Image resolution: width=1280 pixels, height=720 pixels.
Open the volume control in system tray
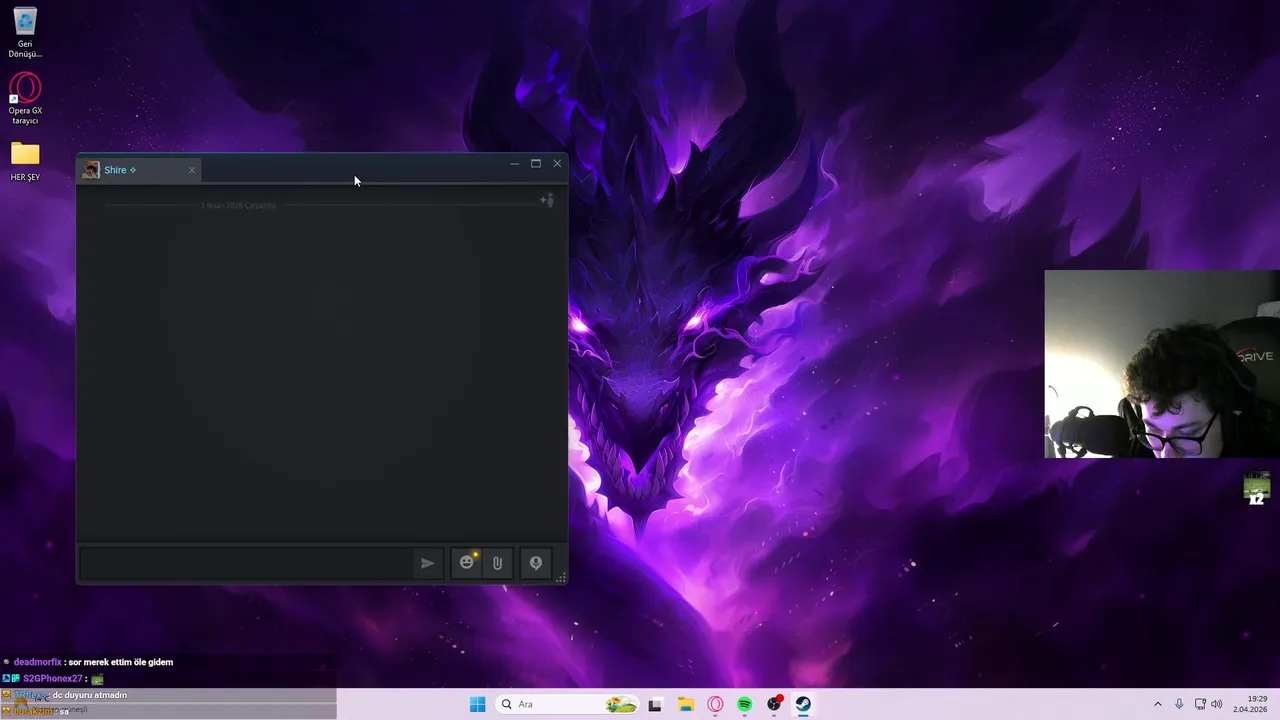1217,704
